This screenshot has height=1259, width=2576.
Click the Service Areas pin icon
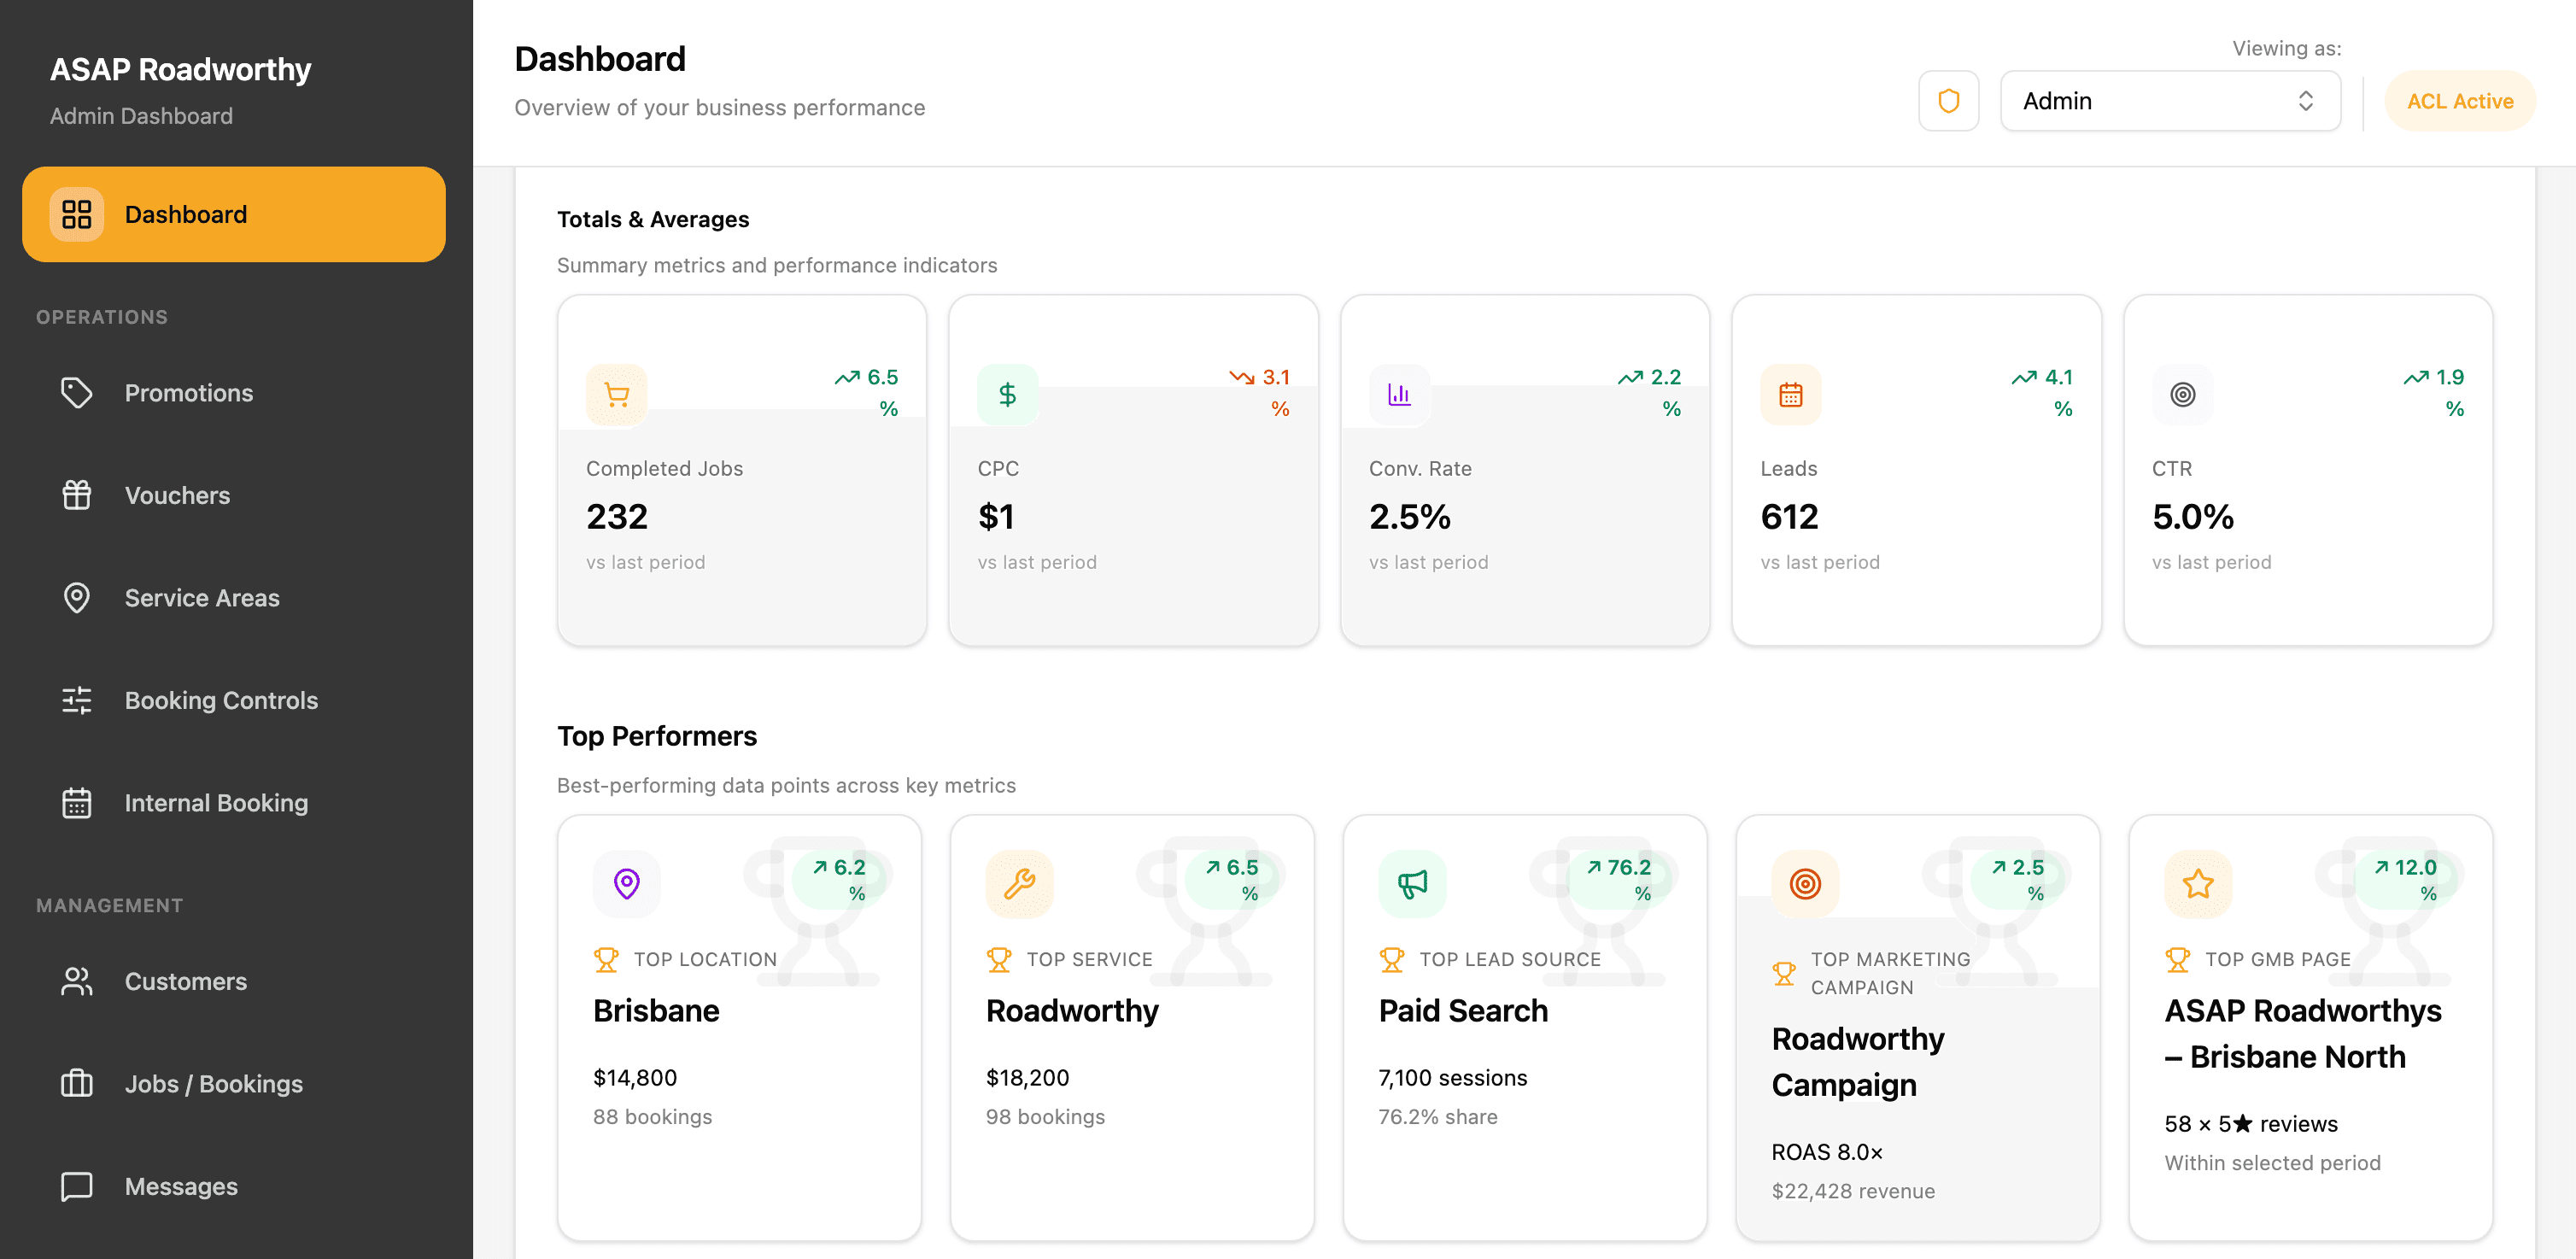tap(77, 598)
